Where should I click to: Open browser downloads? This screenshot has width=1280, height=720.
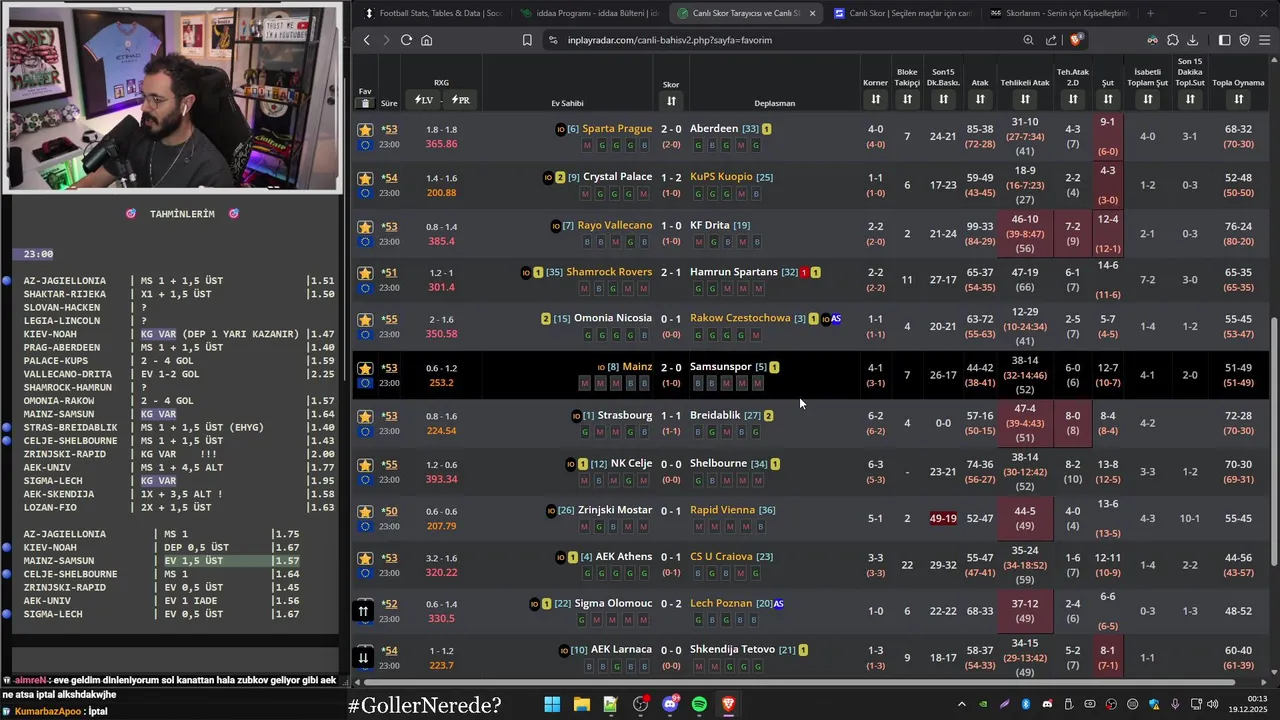(1193, 40)
